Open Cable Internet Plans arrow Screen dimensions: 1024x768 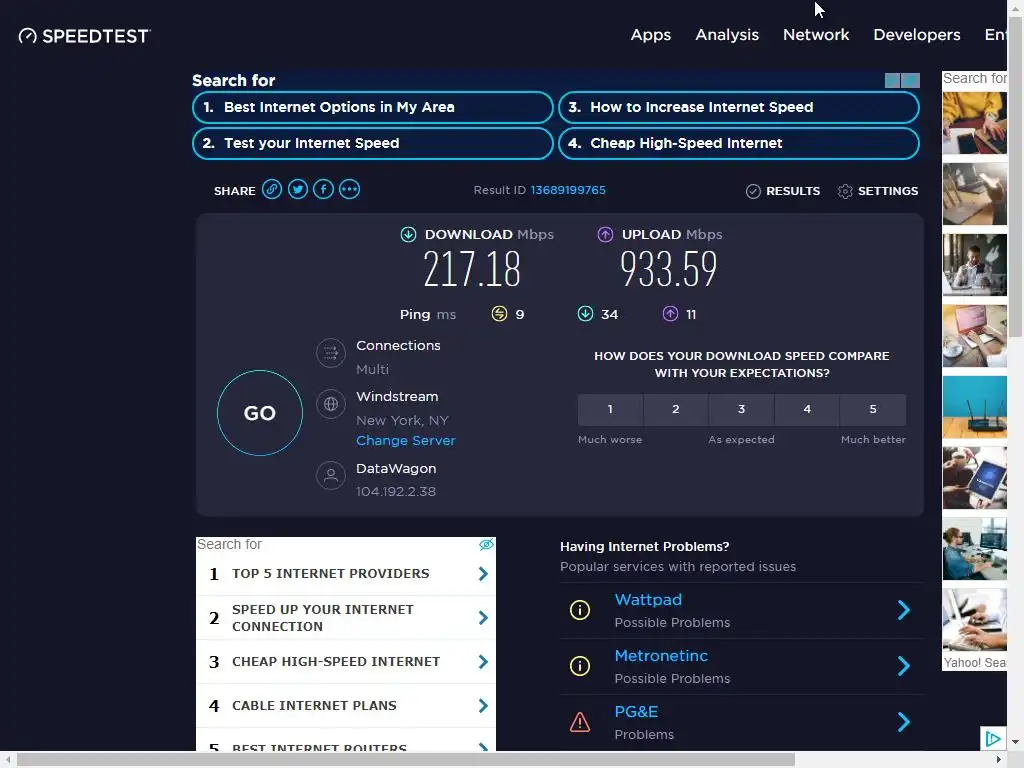(x=483, y=706)
